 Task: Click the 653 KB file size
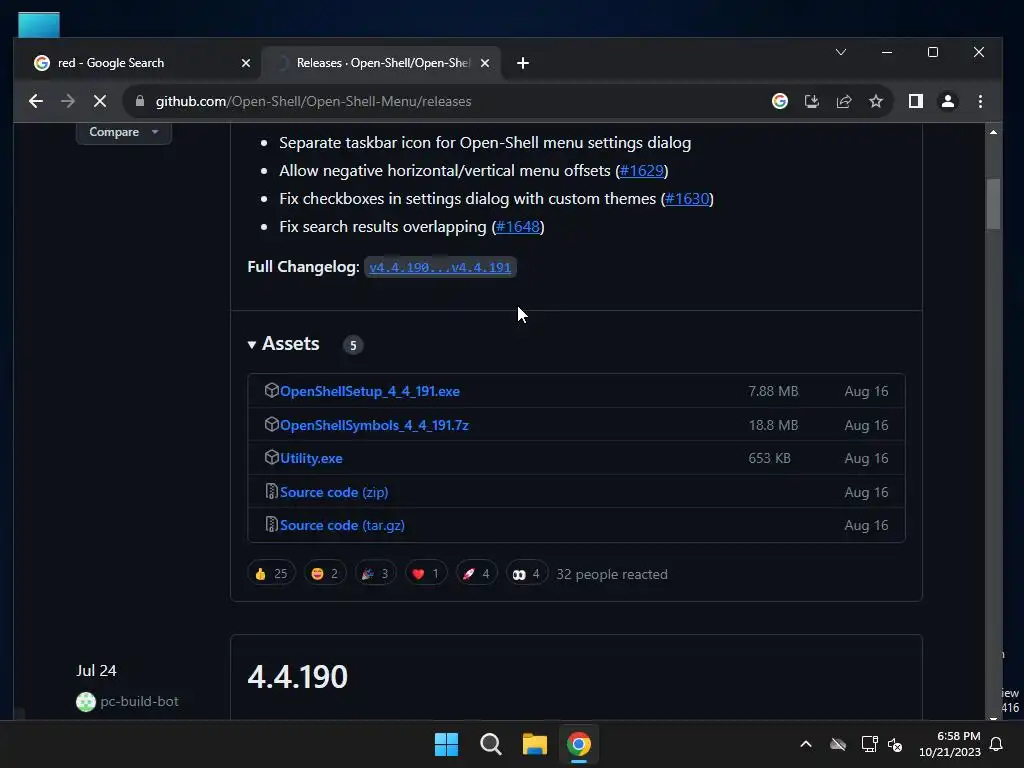click(x=769, y=458)
